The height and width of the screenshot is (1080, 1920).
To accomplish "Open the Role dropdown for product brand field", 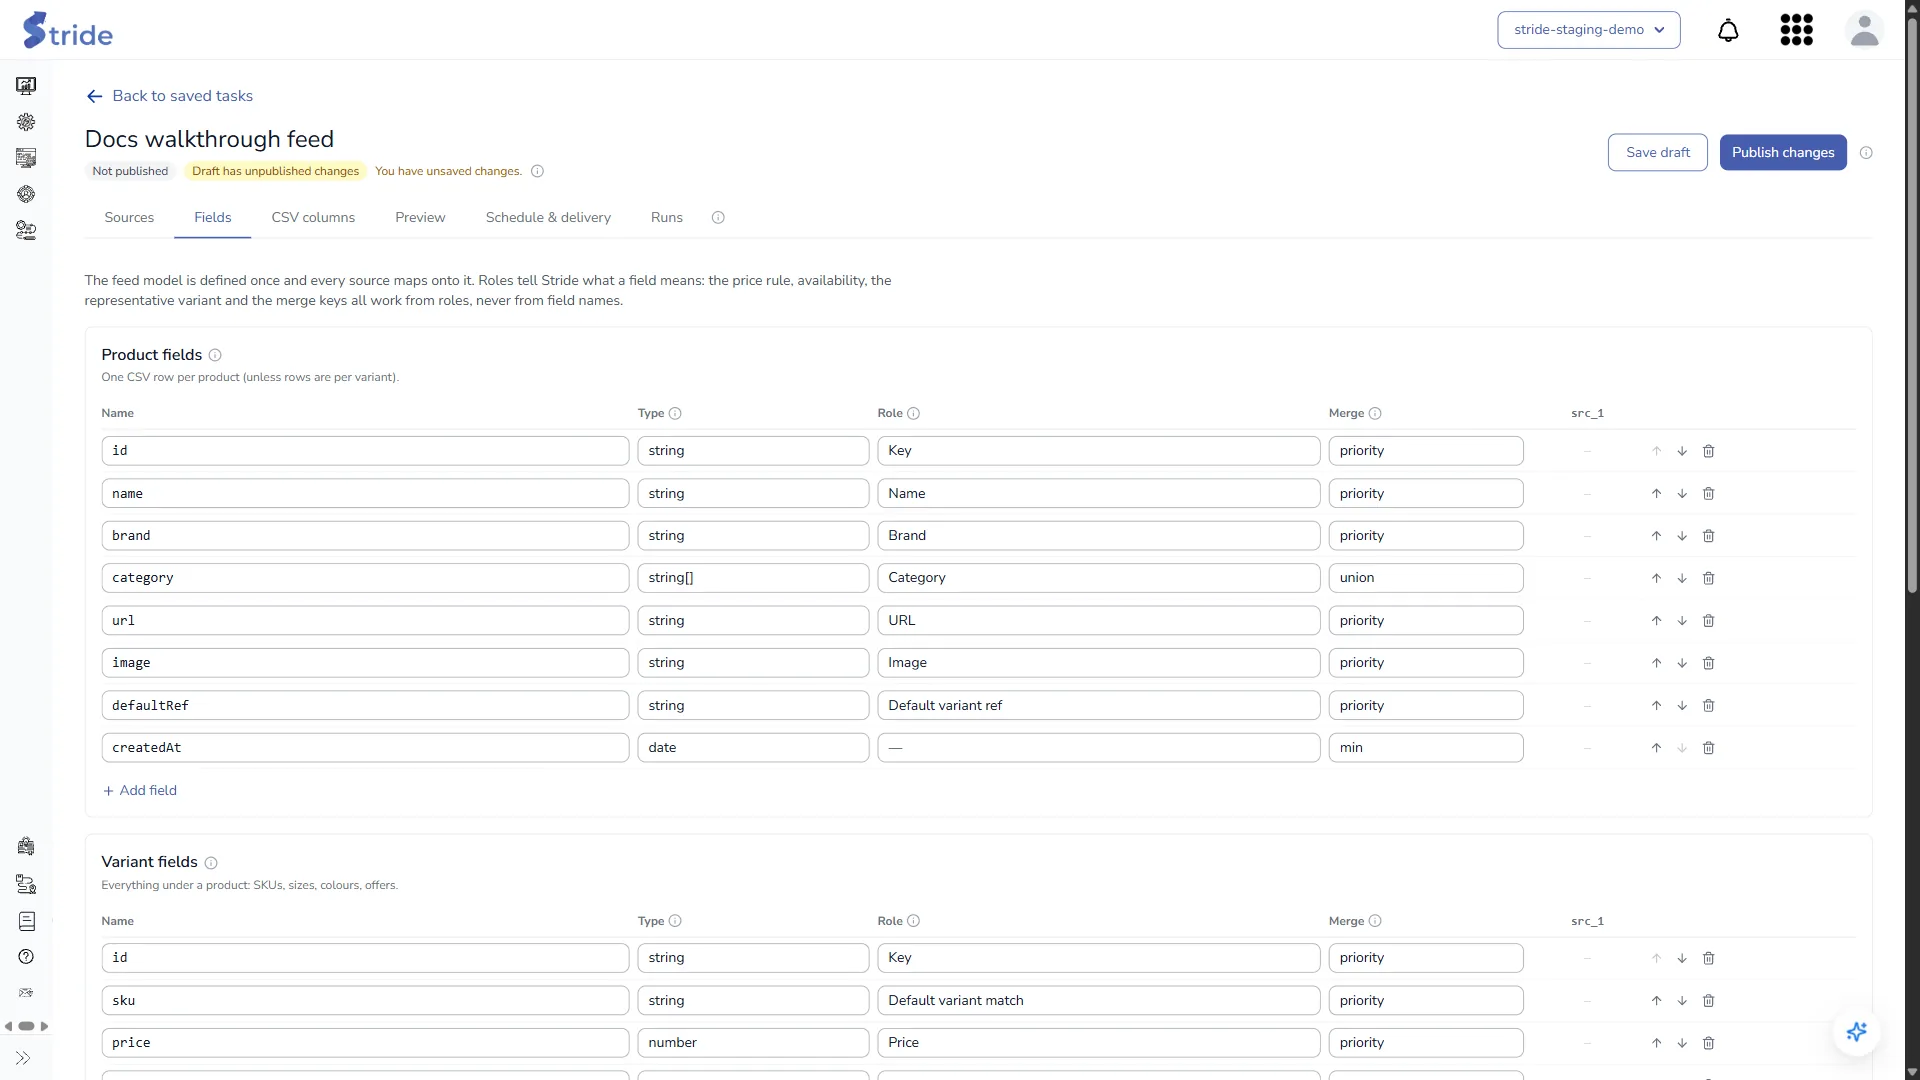I will pyautogui.click(x=1098, y=536).
